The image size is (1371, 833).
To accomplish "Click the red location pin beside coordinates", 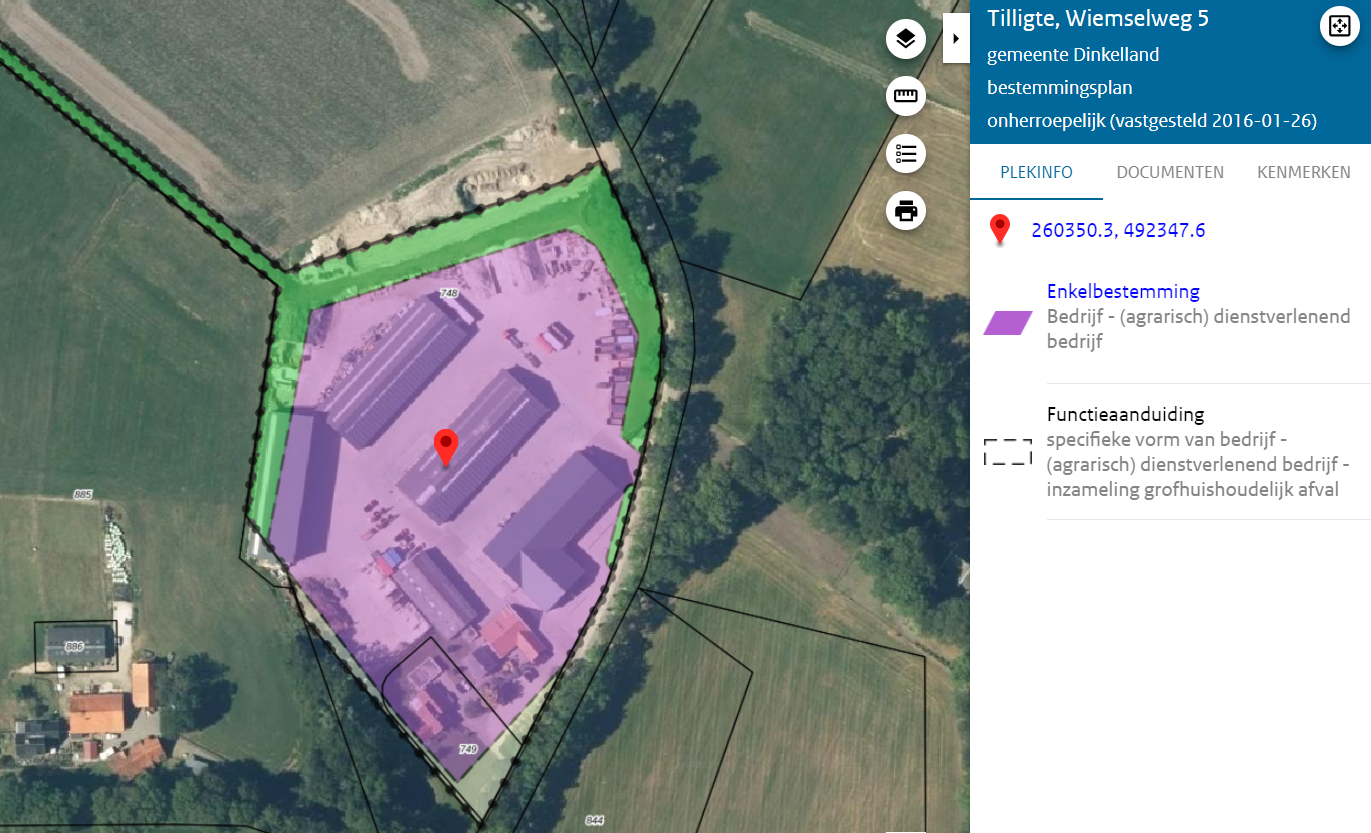I will (999, 230).
